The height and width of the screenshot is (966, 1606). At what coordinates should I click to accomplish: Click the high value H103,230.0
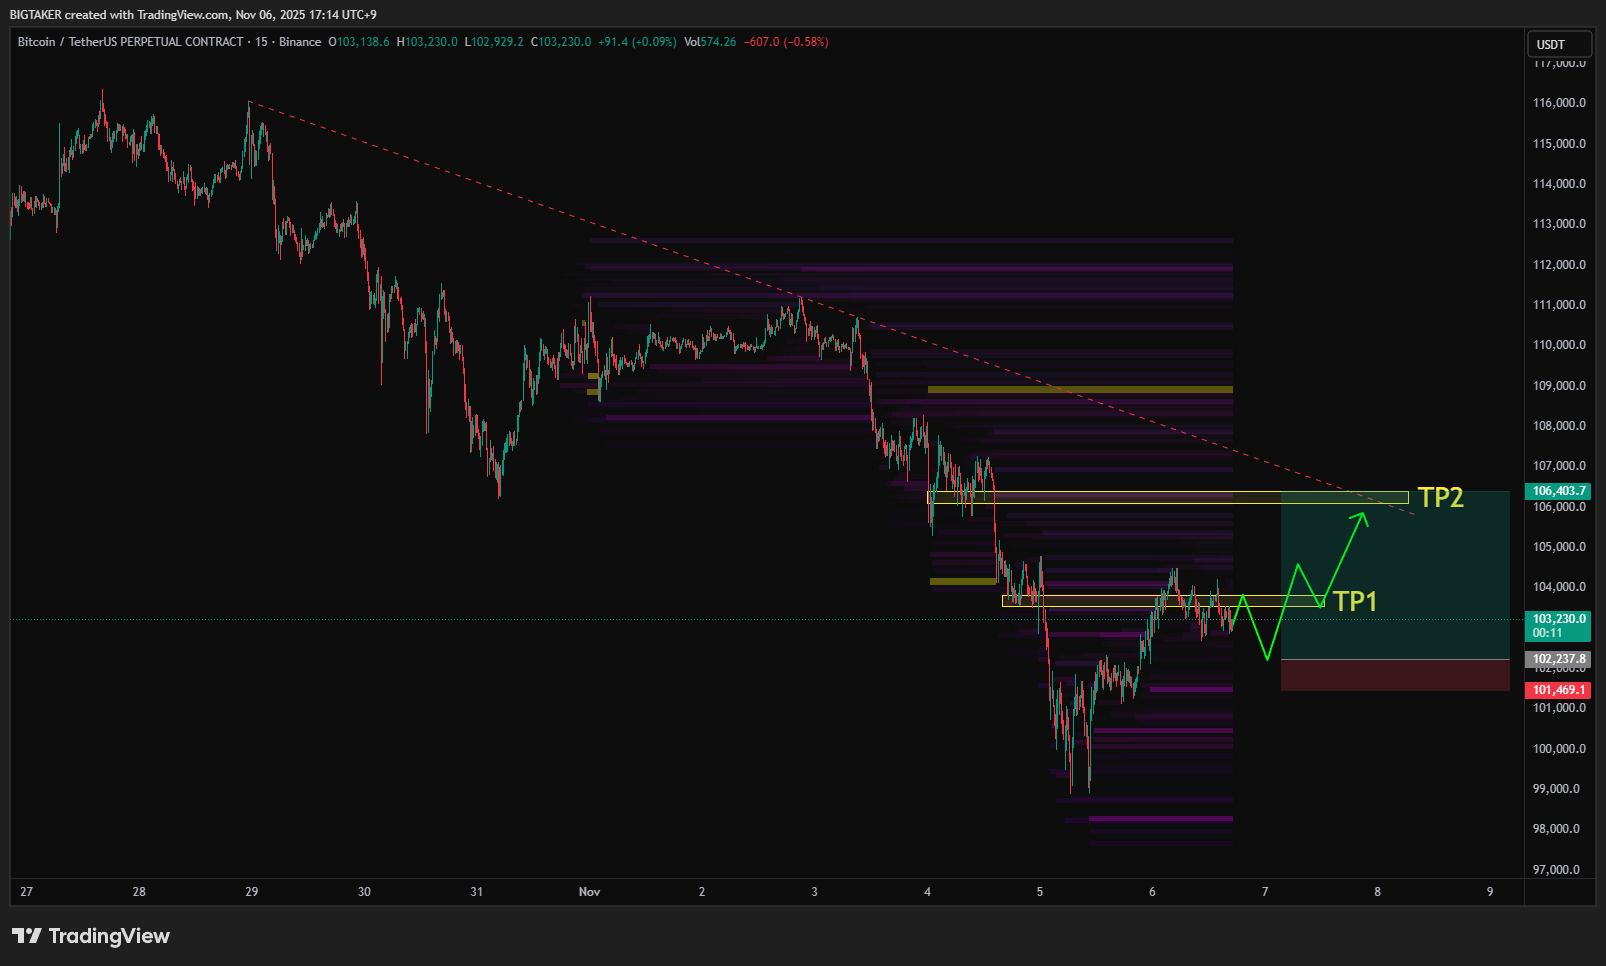click(x=427, y=42)
